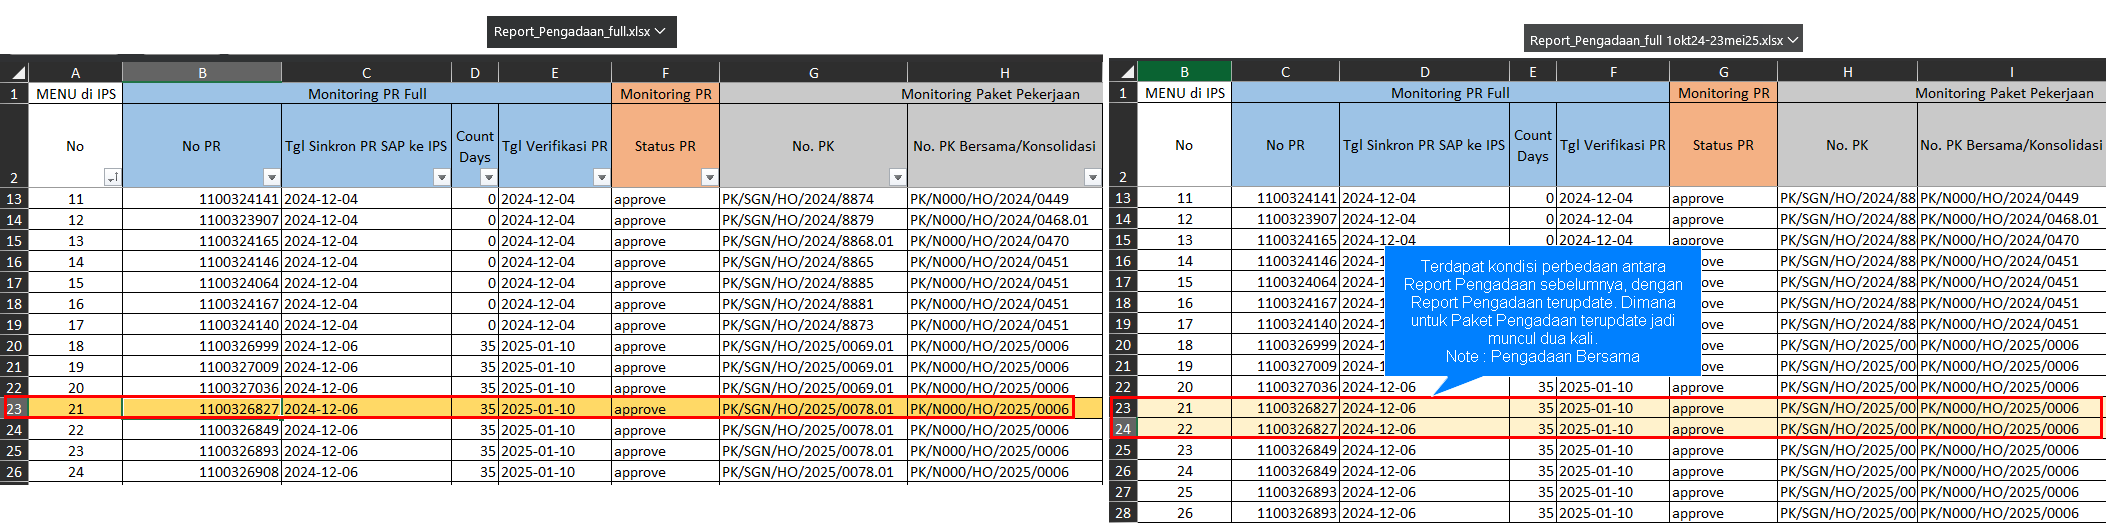Viewport: 2106px width, 523px height.
Task: Select row 23 header in left sheet
Action: 14,408
